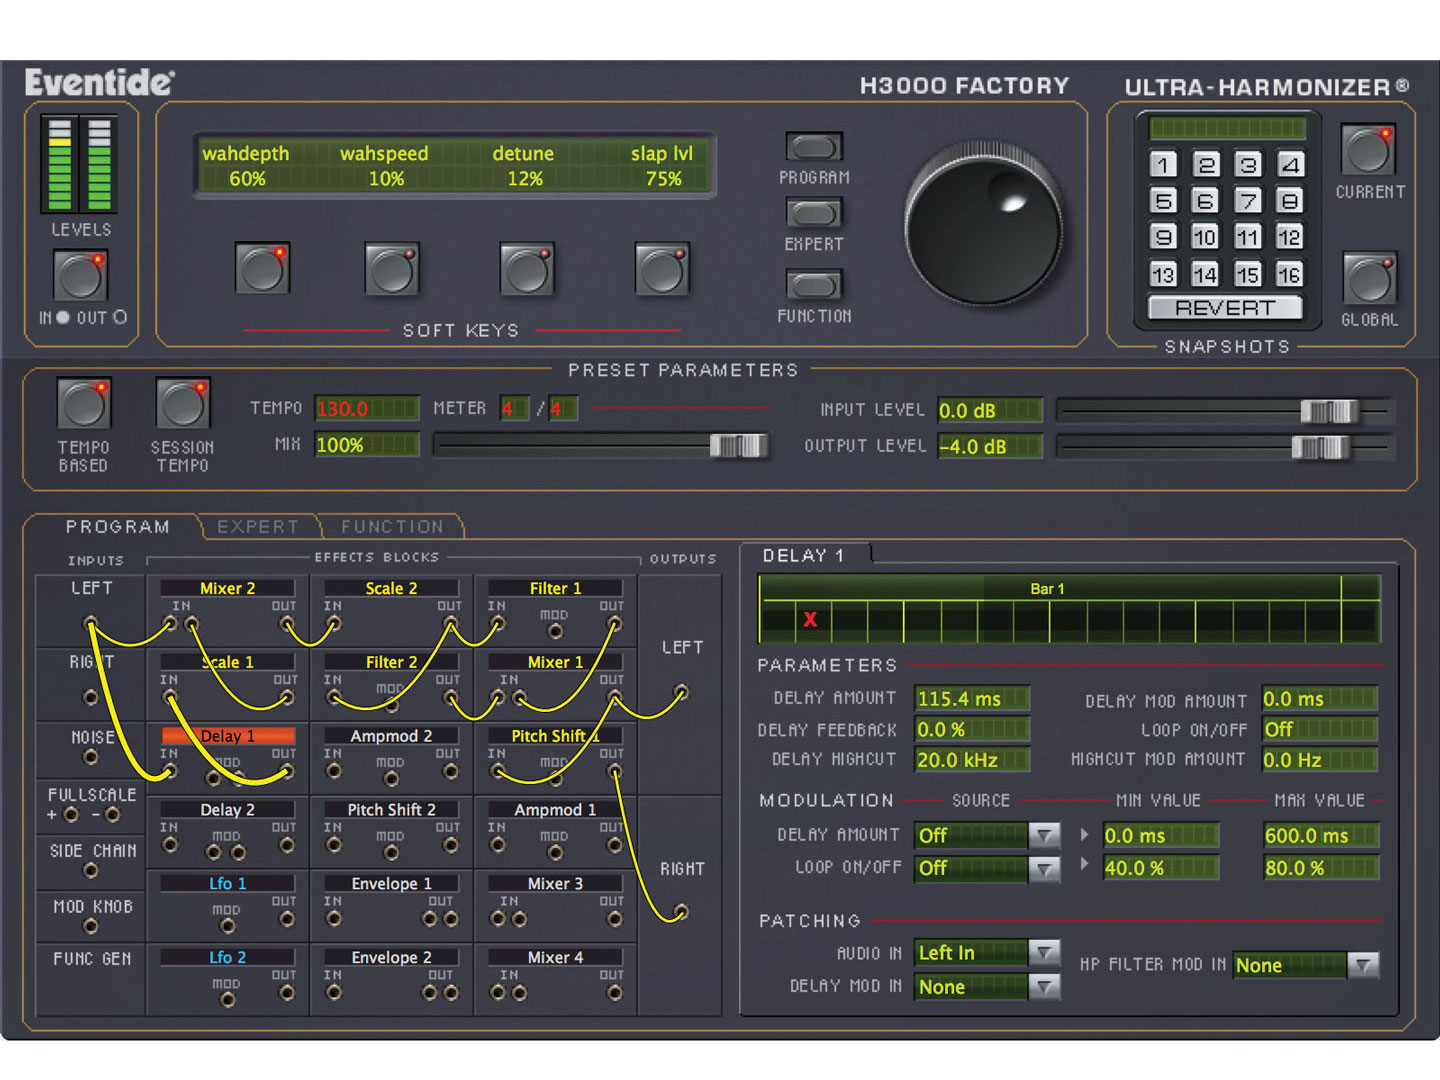This screenshot has width=1440, height=1080.
Task: Select snapshot 12 on the keypad
Action: 1290,237
